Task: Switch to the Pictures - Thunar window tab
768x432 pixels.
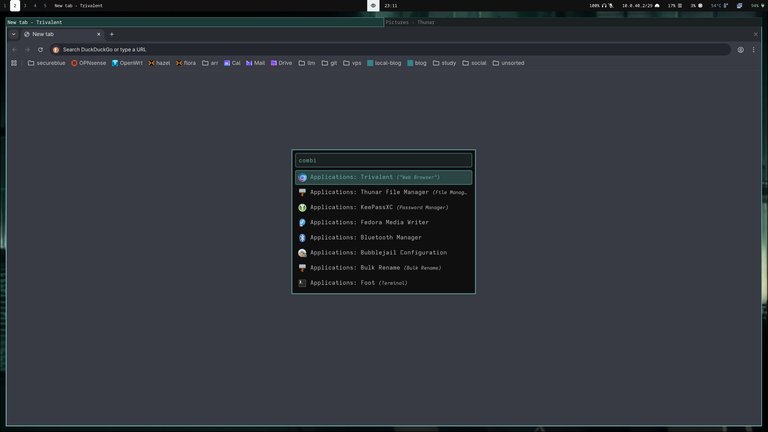Action: tap(573, 22)
